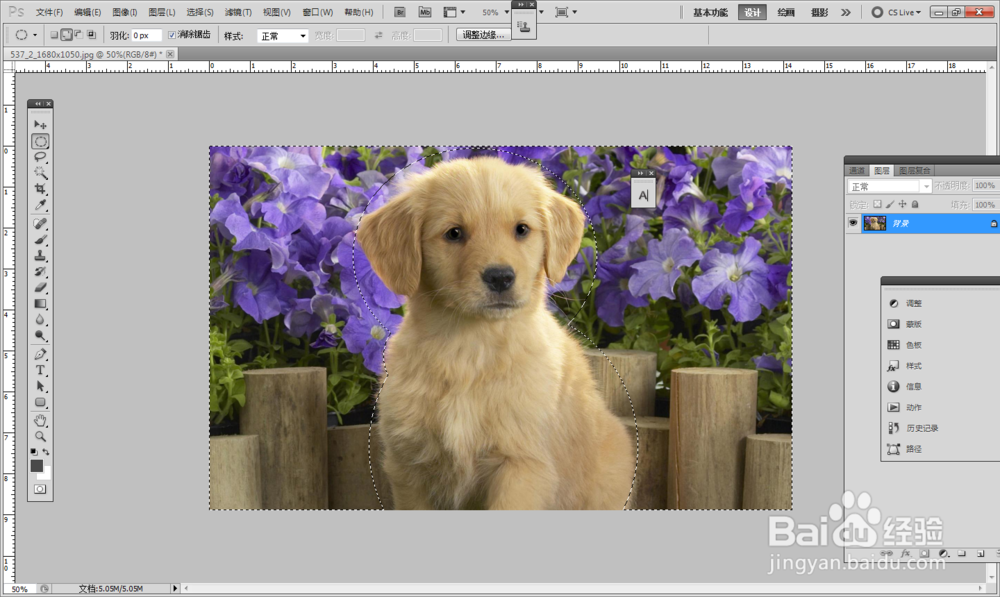This screenshot has width=1000, height=597.
Task: Toggle lock position icon
Action: (902, 204)
